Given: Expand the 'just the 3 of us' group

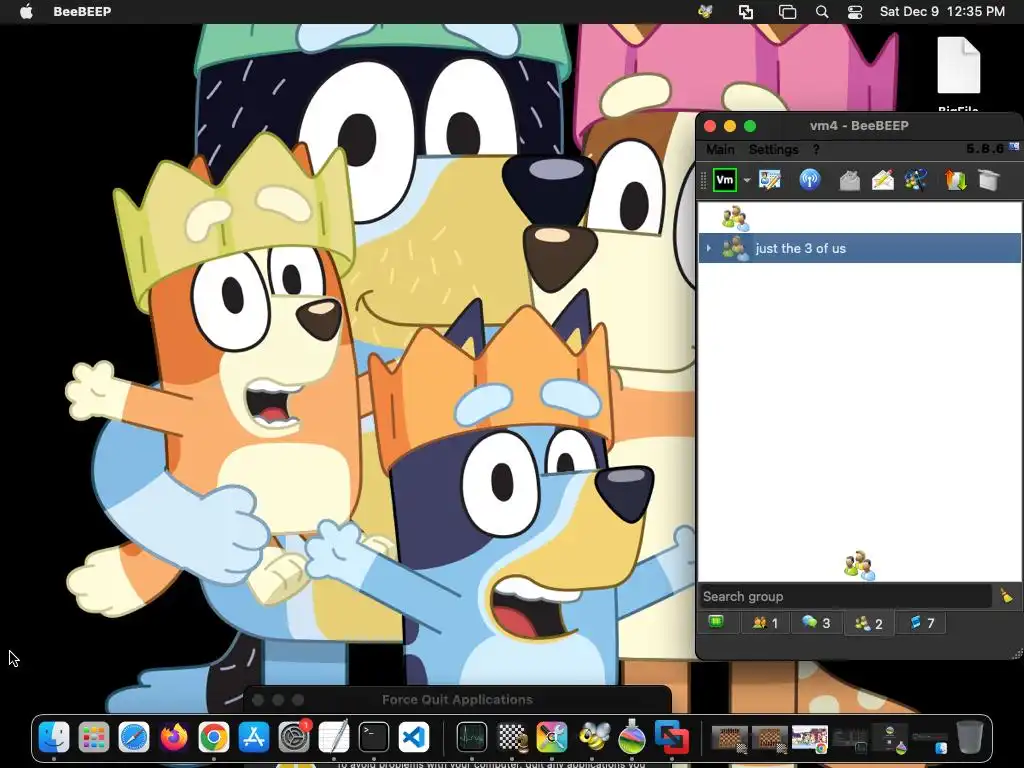Looking at the screenshot, I should tap(709, 248).
